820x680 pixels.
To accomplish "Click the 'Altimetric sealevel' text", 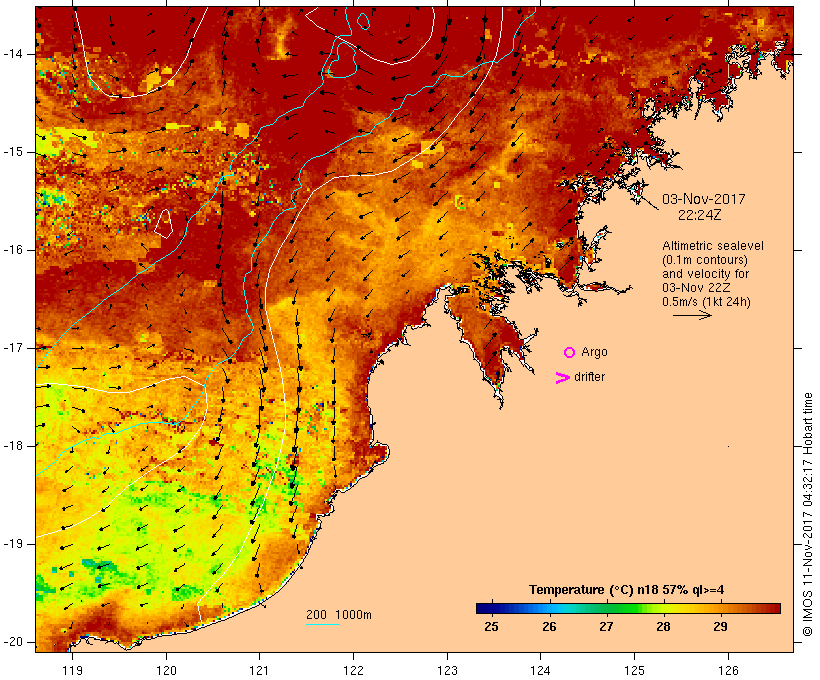I will pyautogui.click(x=713, y=246).
